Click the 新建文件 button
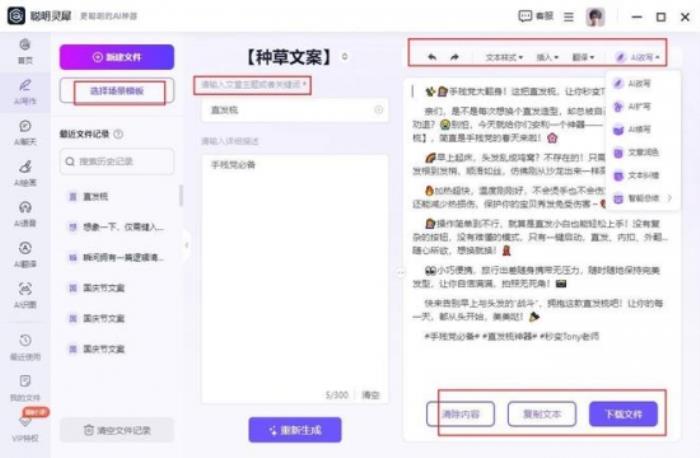The image size is (700, 458). coord(117,57)
